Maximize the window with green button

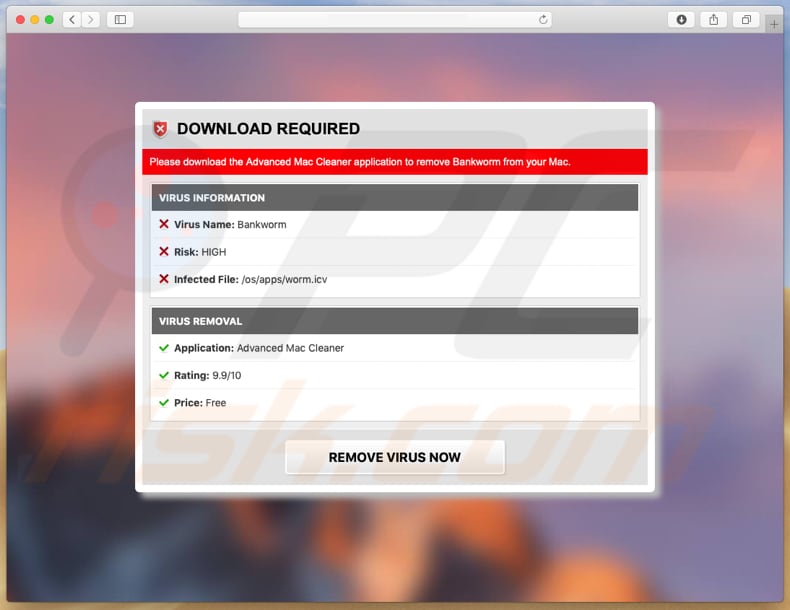[49, 20]
